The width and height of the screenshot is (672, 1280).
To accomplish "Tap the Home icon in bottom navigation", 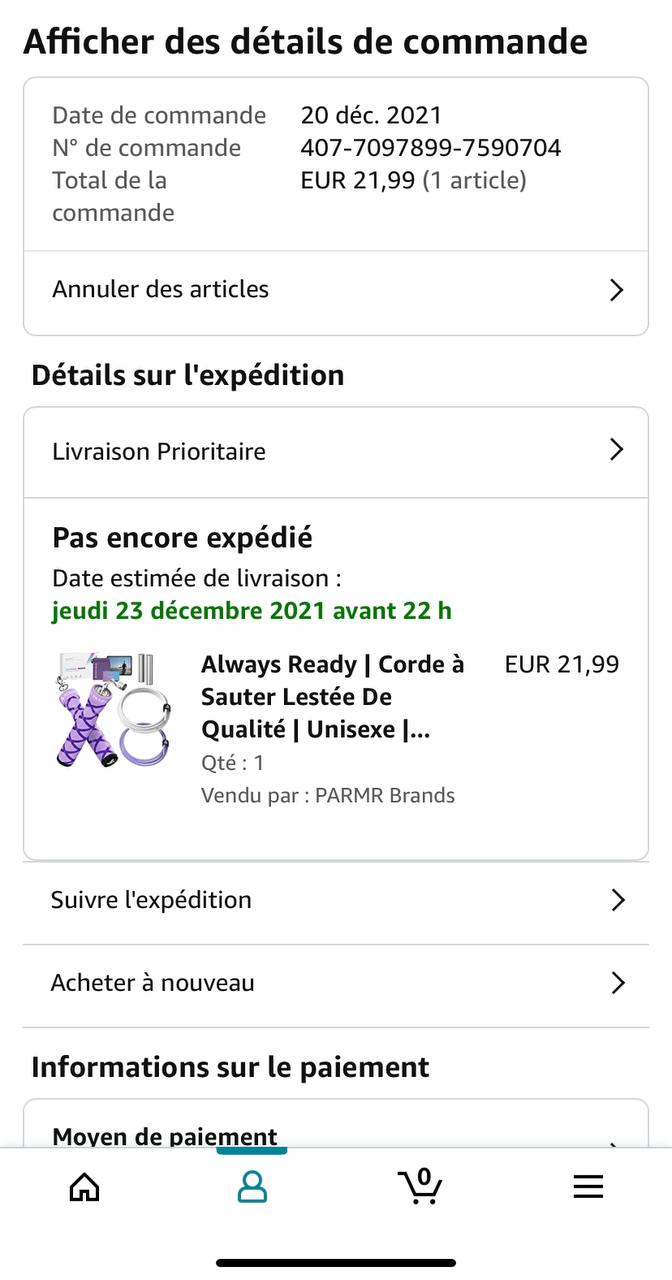I will click(84, 1187).
